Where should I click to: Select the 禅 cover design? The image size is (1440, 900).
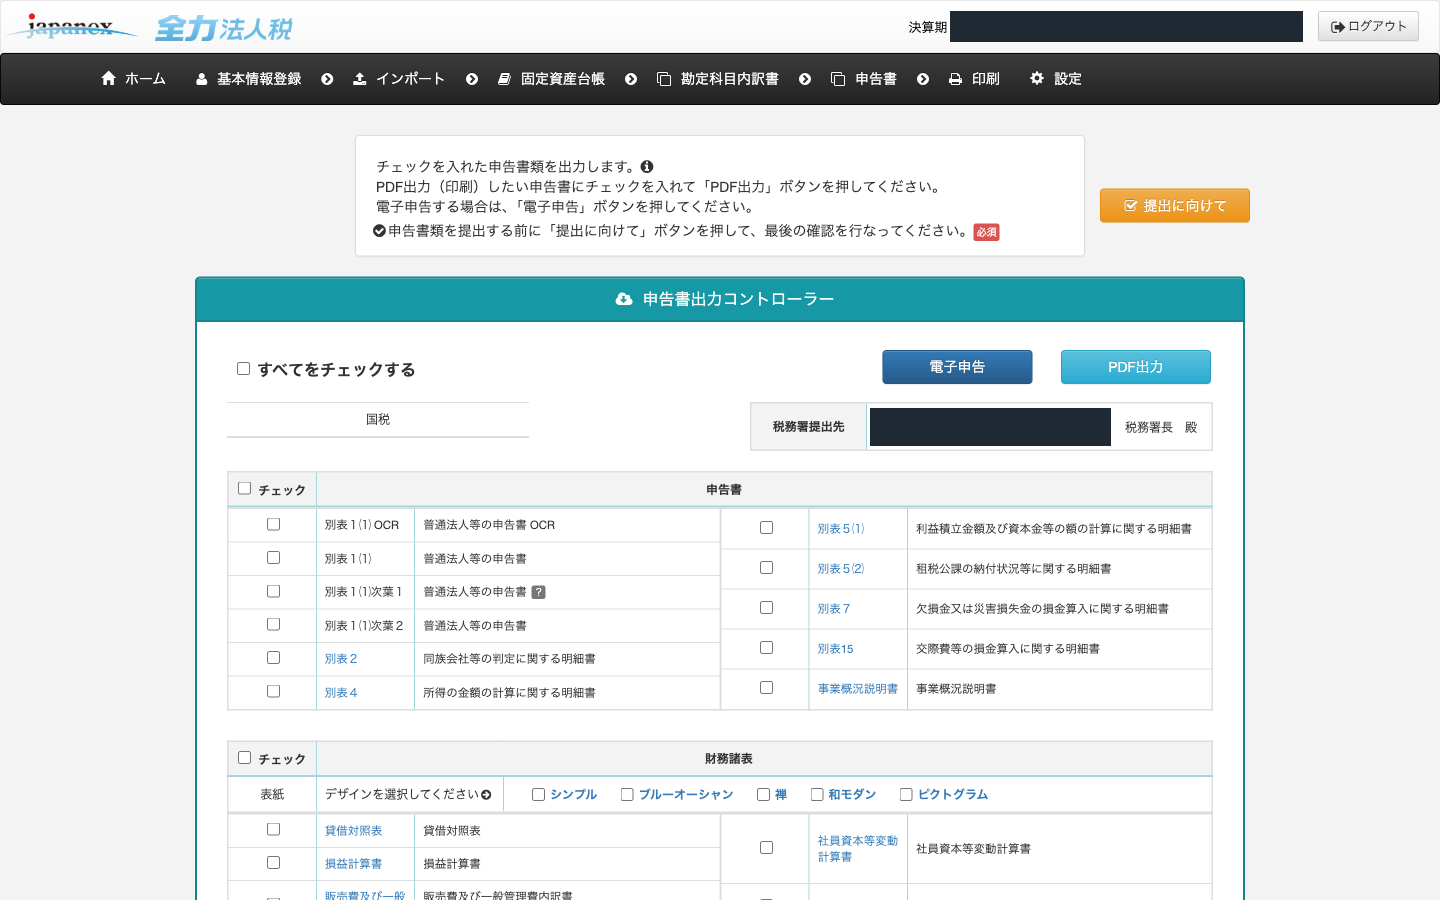point(763,795)
